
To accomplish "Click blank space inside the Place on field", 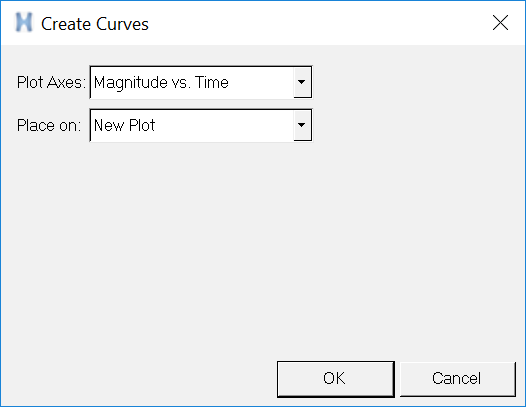I will [225, 125].
